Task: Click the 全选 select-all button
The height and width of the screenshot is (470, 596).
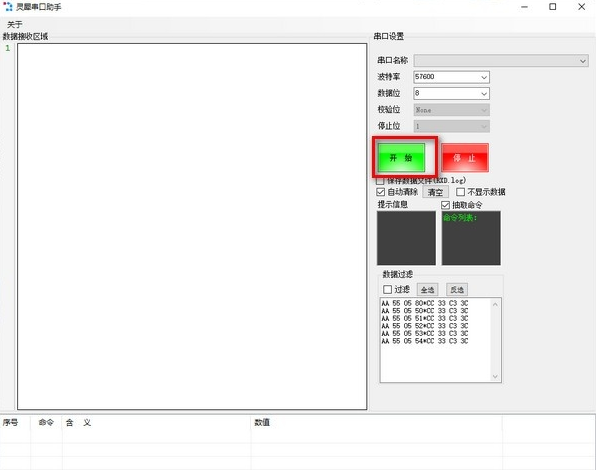Action: pos(427,290)
